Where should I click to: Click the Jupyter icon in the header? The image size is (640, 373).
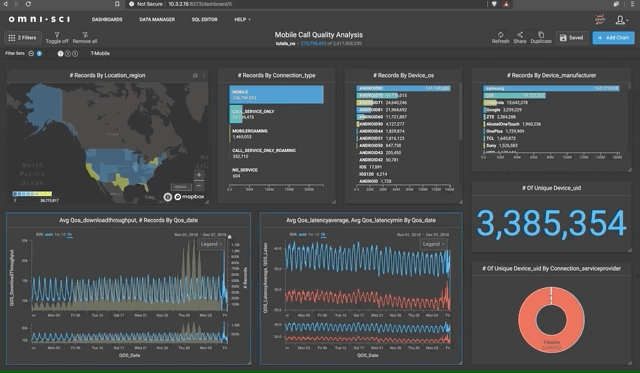(x=600, y=19)
